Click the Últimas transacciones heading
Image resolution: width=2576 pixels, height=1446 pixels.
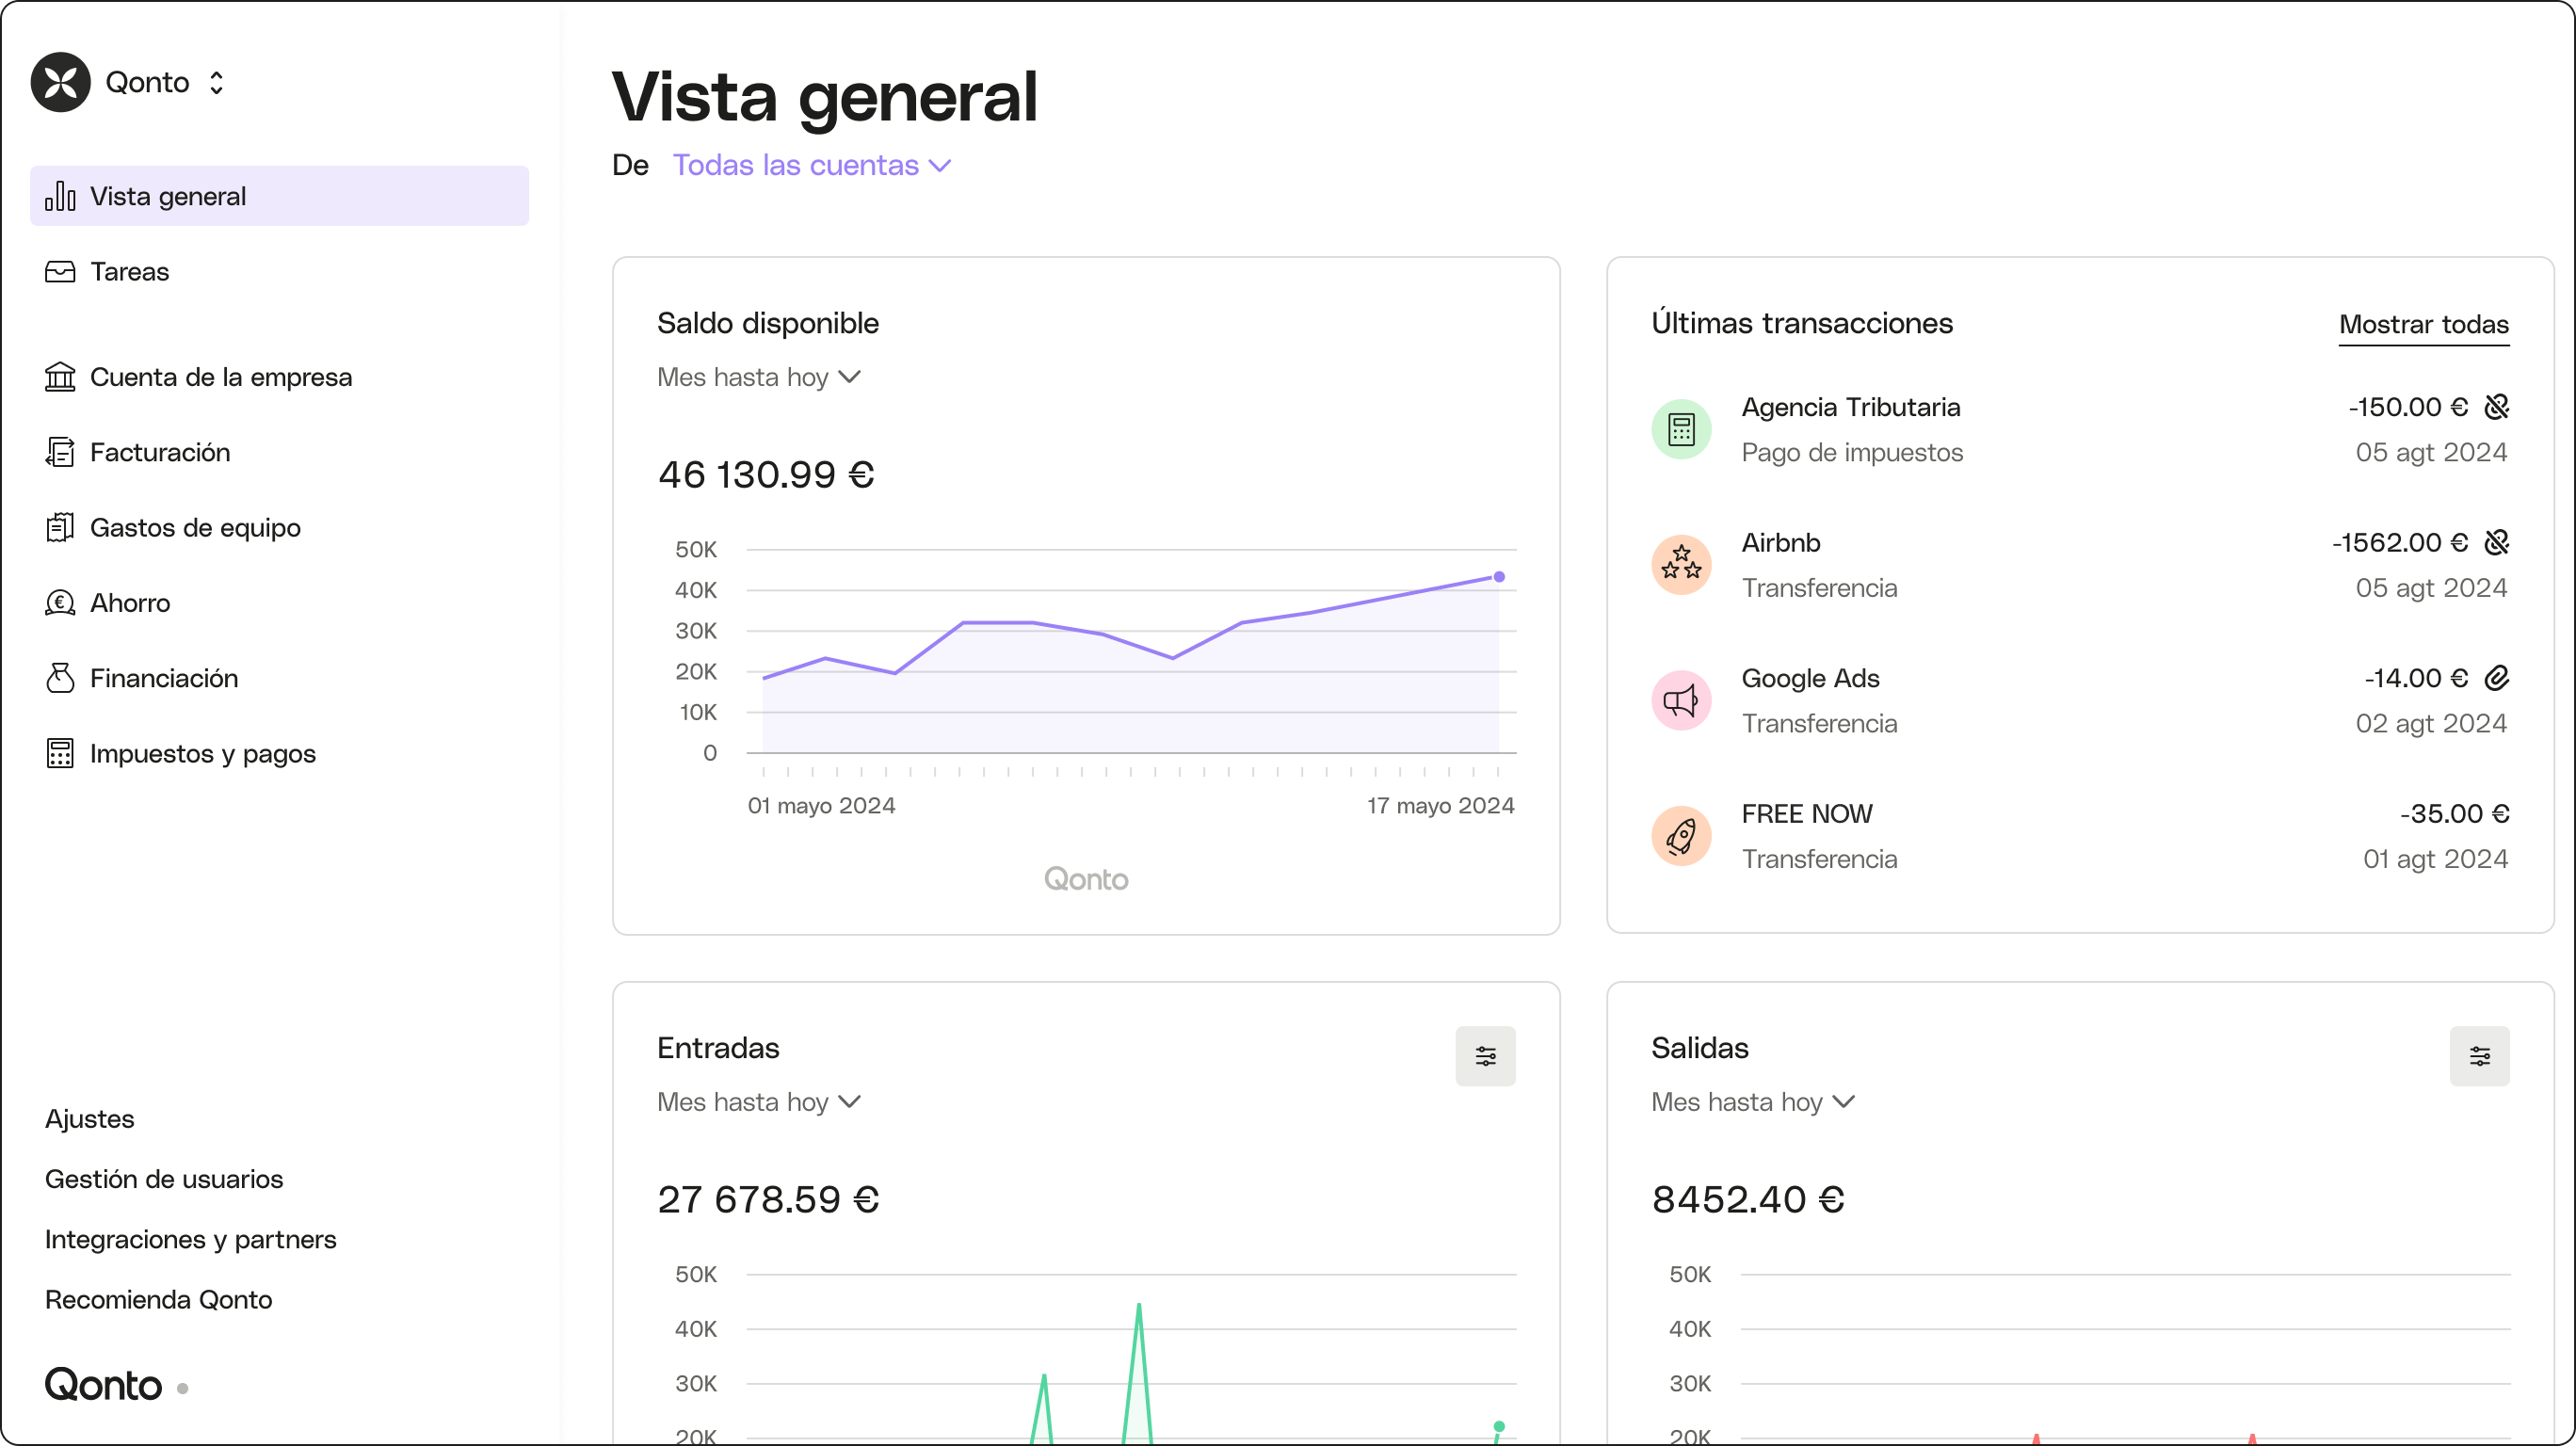pos(1802,323)
